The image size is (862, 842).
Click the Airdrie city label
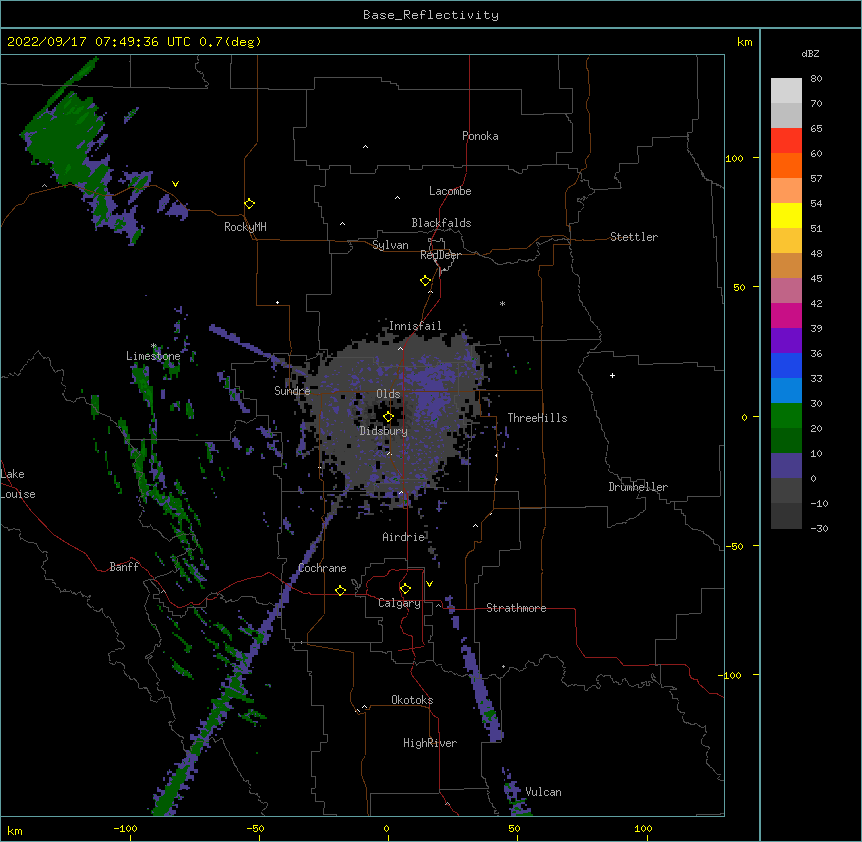404,537
